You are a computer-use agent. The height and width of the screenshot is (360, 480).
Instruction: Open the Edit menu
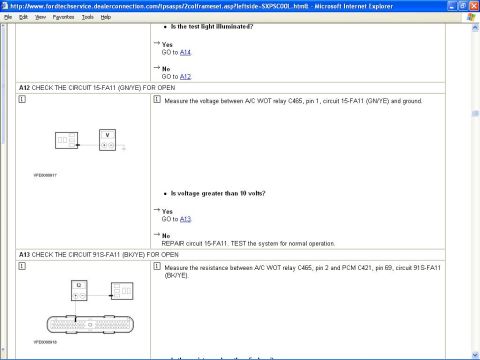click(23, 17)
